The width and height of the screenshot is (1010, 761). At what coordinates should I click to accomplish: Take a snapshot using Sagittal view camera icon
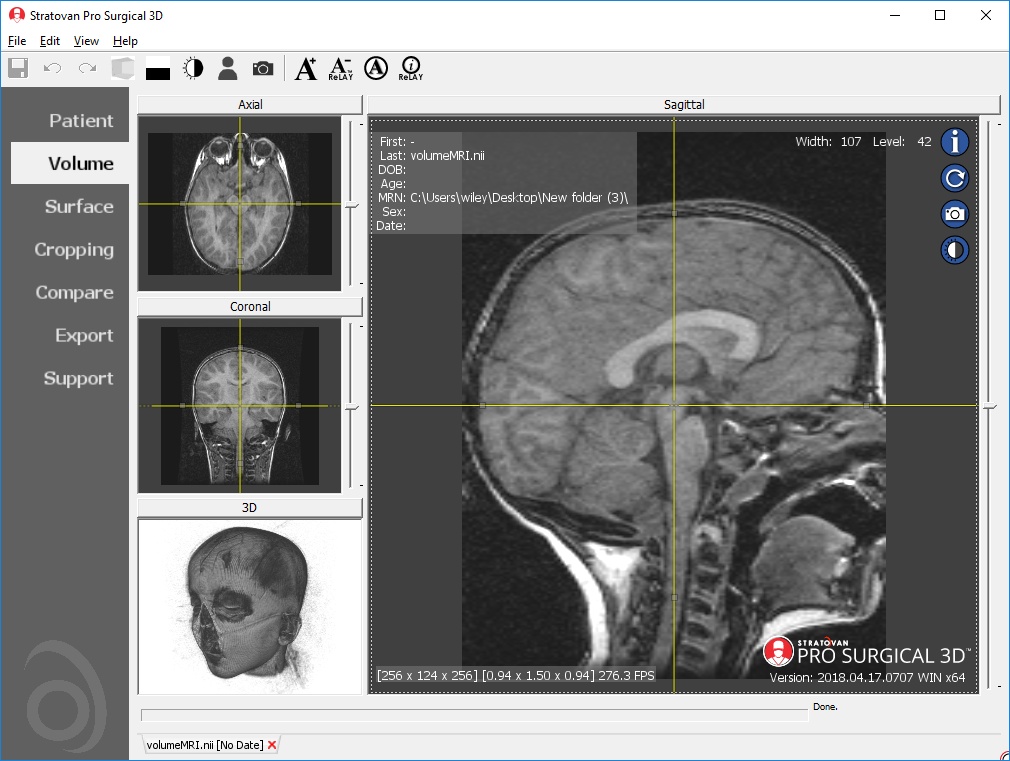click(954, 213)
